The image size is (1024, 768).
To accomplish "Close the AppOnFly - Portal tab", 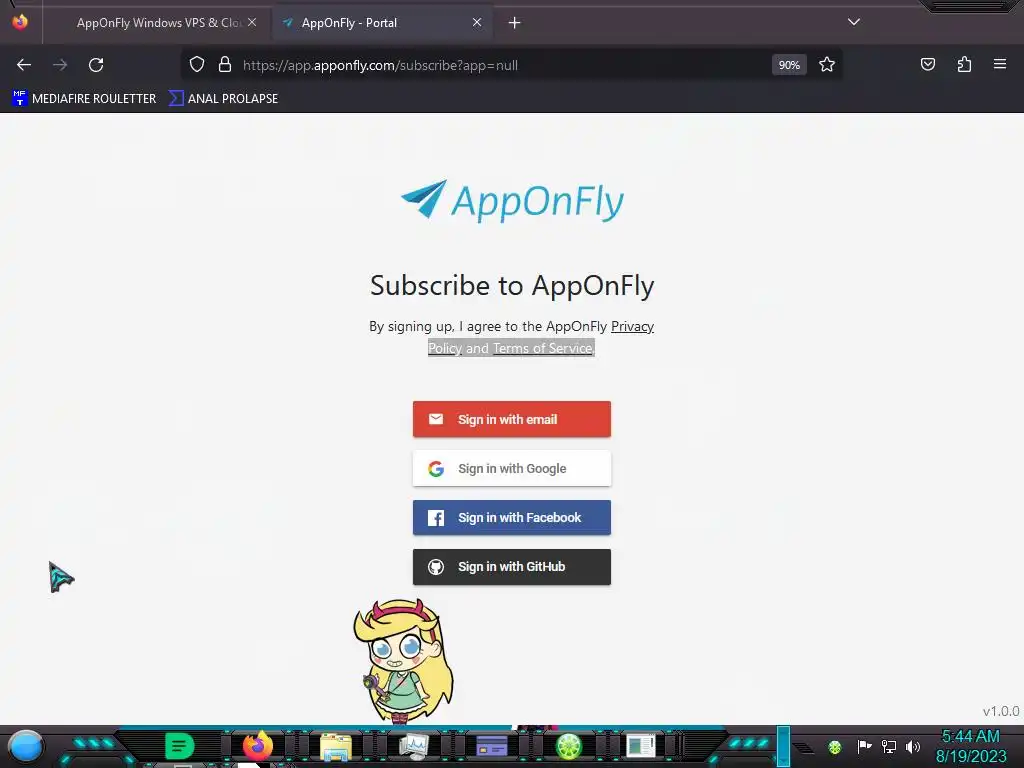I will (477, 22).
